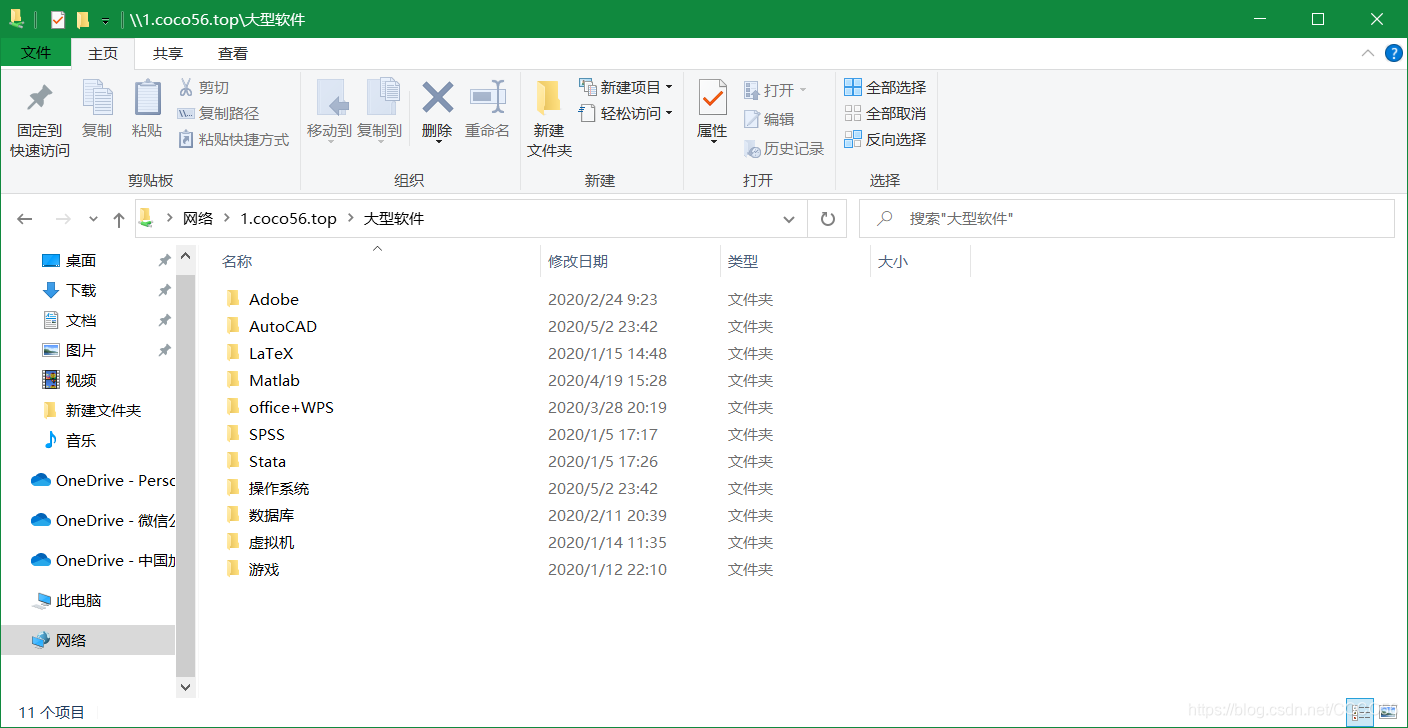Expand the Delete button dropdown arrow

tap(438, 142)
